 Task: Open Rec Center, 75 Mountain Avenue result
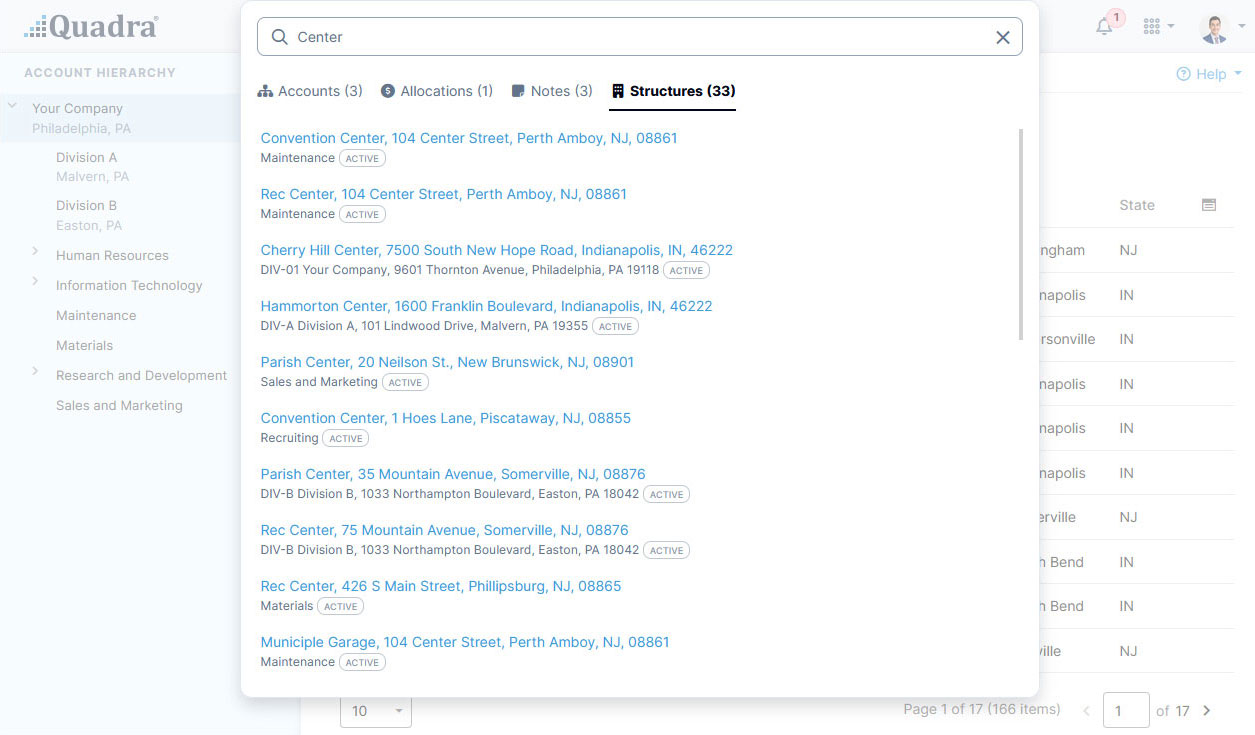tap(445, 530)
